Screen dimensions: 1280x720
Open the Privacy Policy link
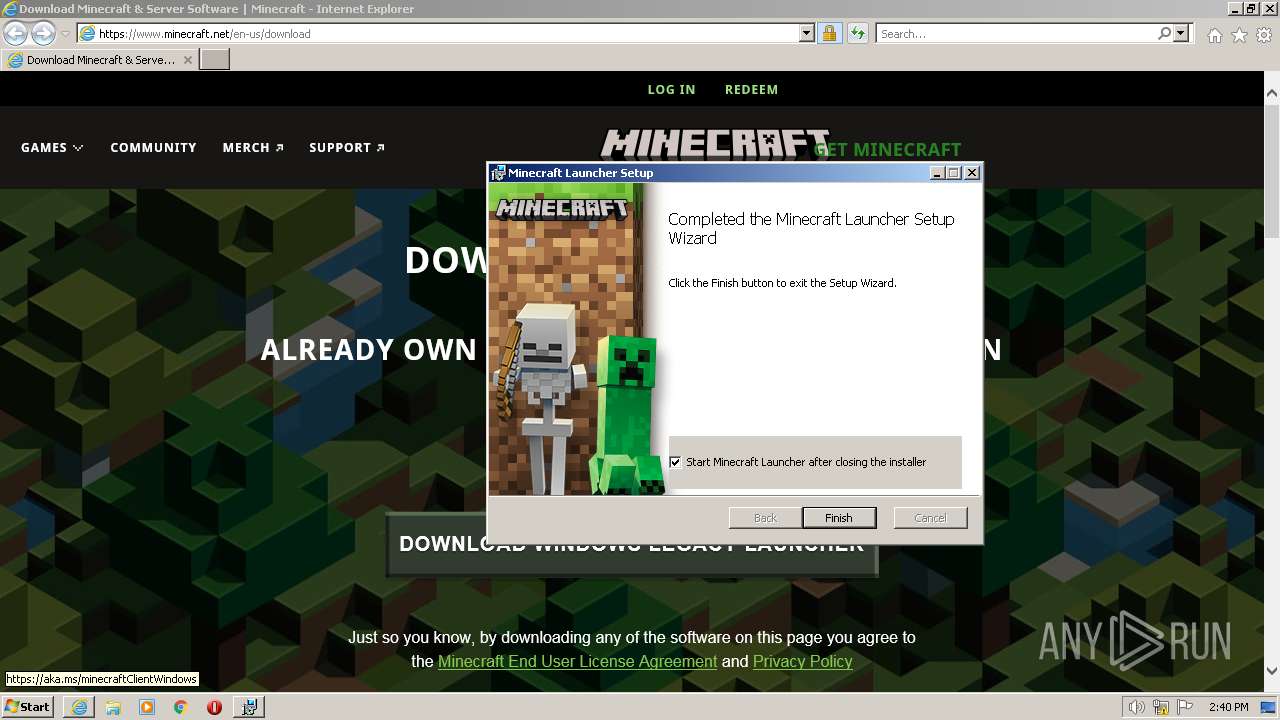click(802, 661)
